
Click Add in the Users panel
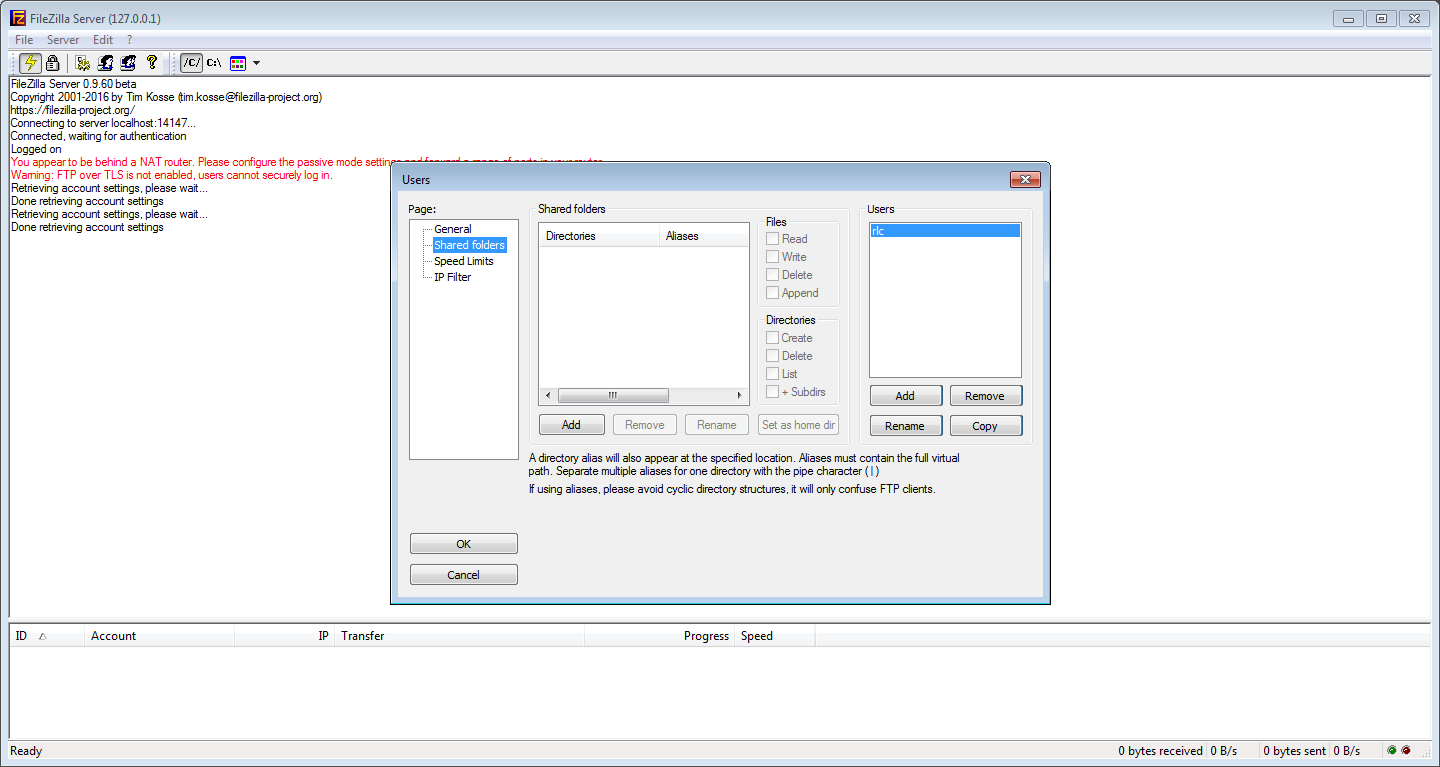click(905, 396)
